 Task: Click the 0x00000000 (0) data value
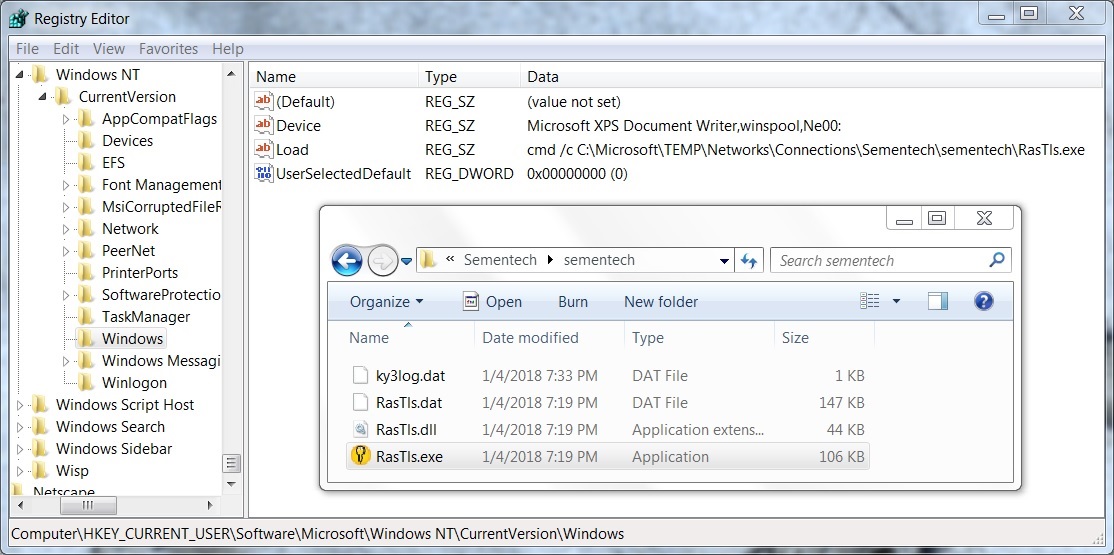[577, 174]
